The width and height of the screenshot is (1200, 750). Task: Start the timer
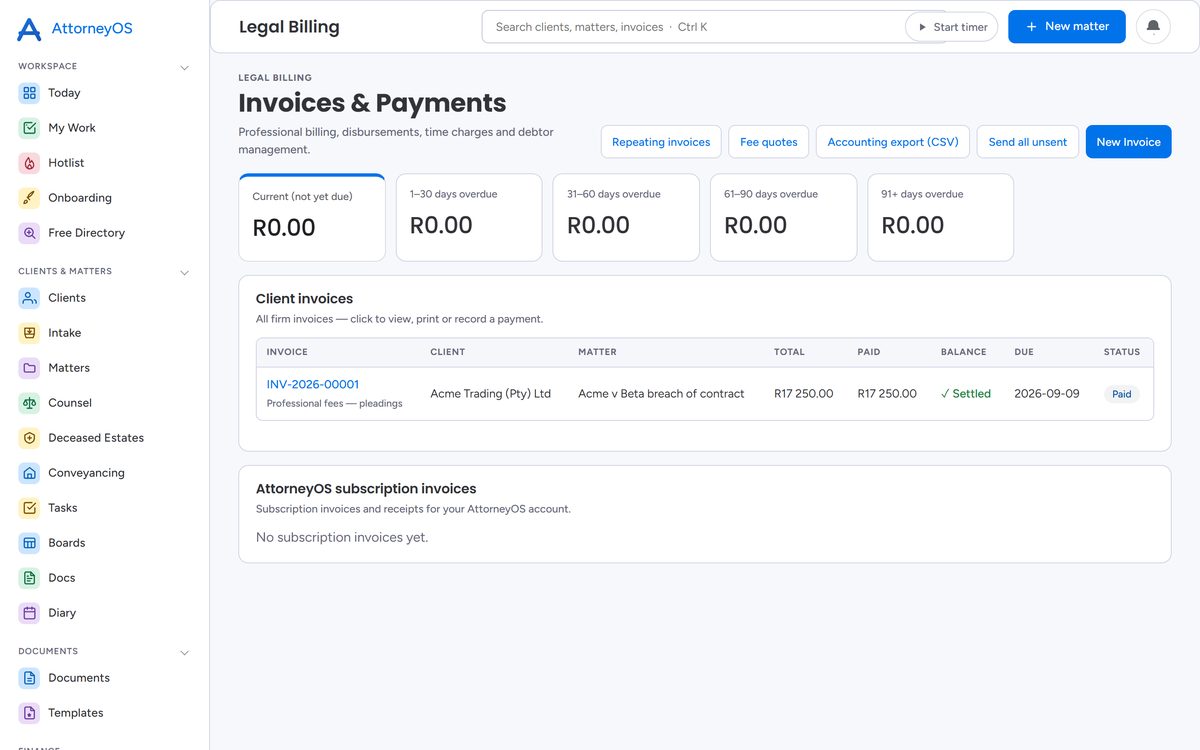(x=952, y=27)
